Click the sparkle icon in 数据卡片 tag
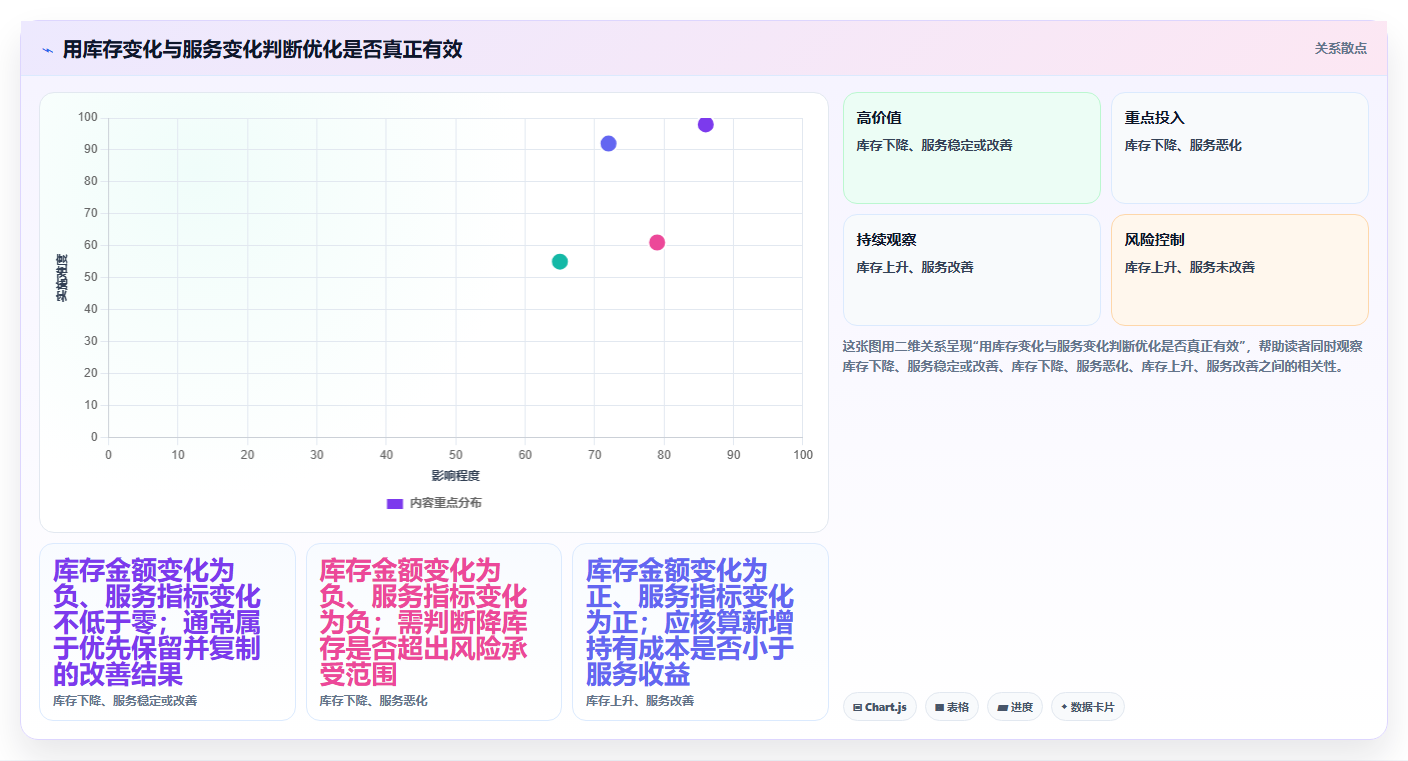This screenshot has height=761, width=1408. point(1064,707)
